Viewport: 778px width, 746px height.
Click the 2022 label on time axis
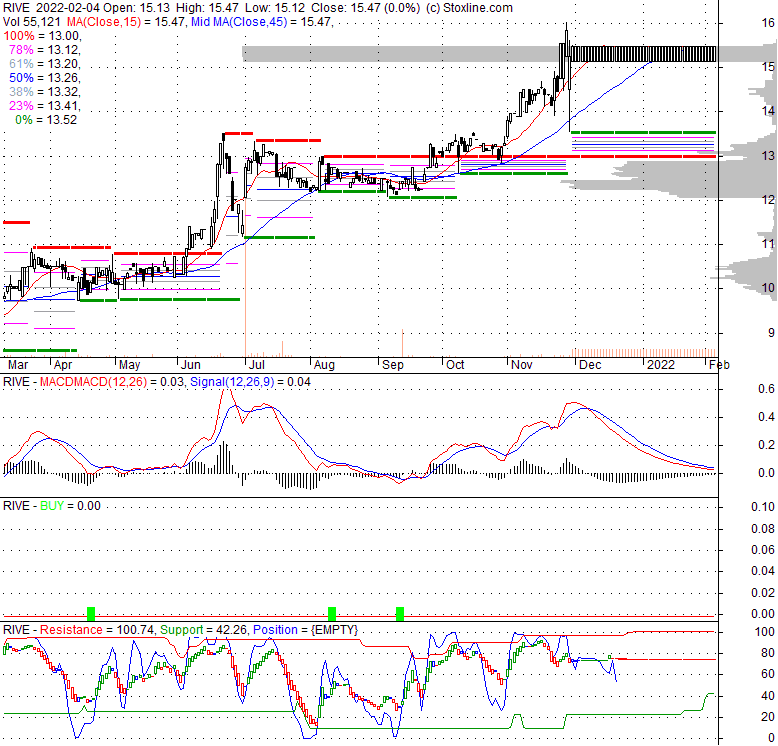(660, 365)
